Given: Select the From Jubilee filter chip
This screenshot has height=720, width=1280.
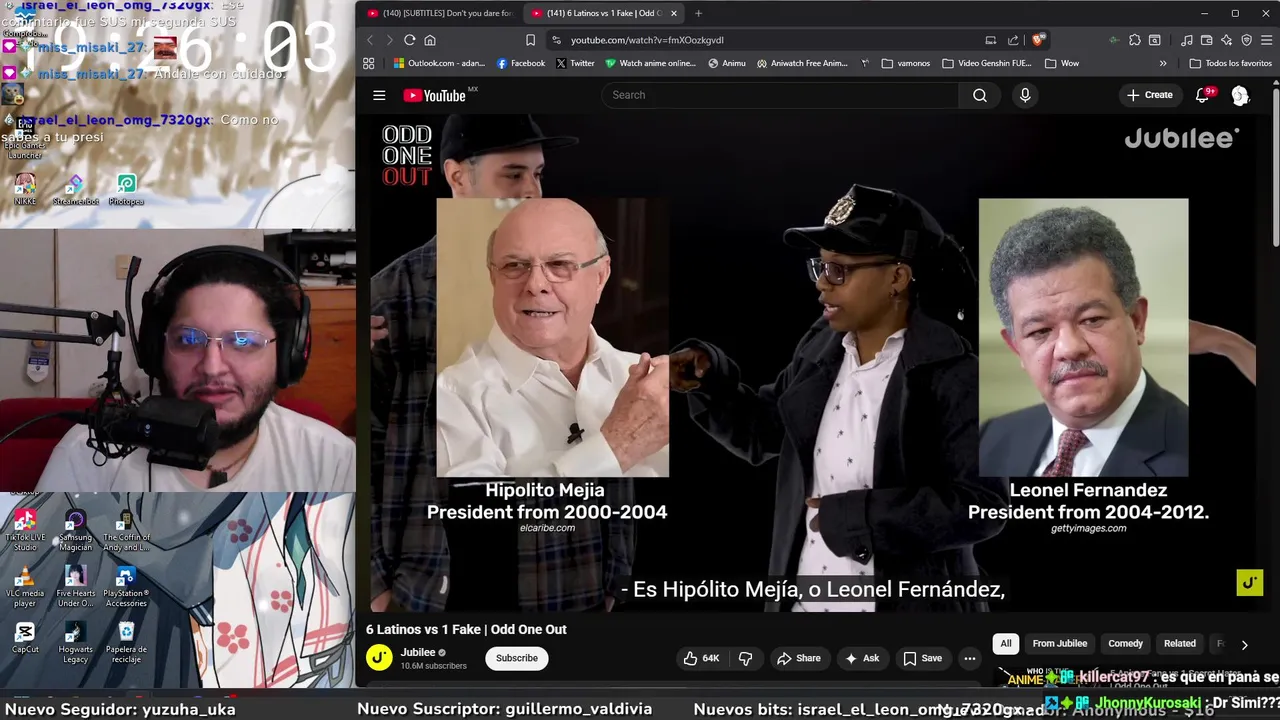Looking at the screenshot, I should click(x=1059, y=643).
